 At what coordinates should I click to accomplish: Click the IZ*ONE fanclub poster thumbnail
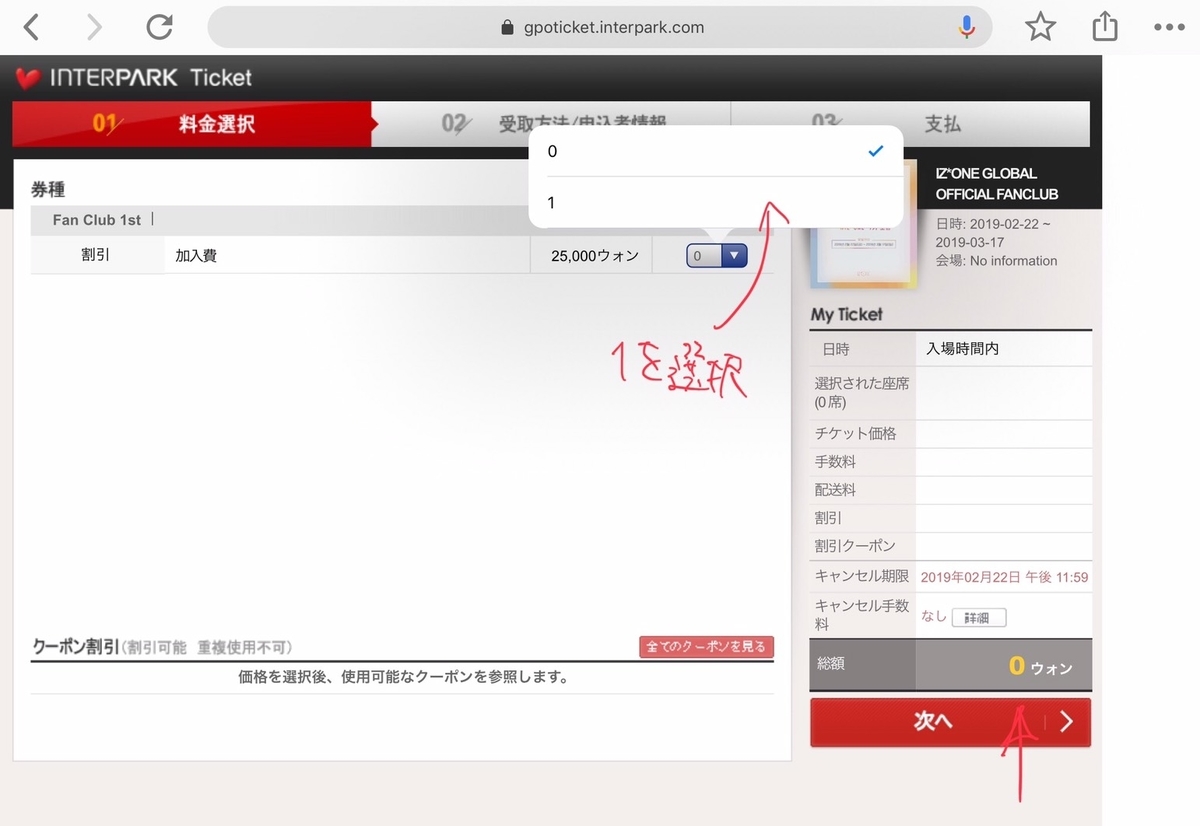click(863, 225)
